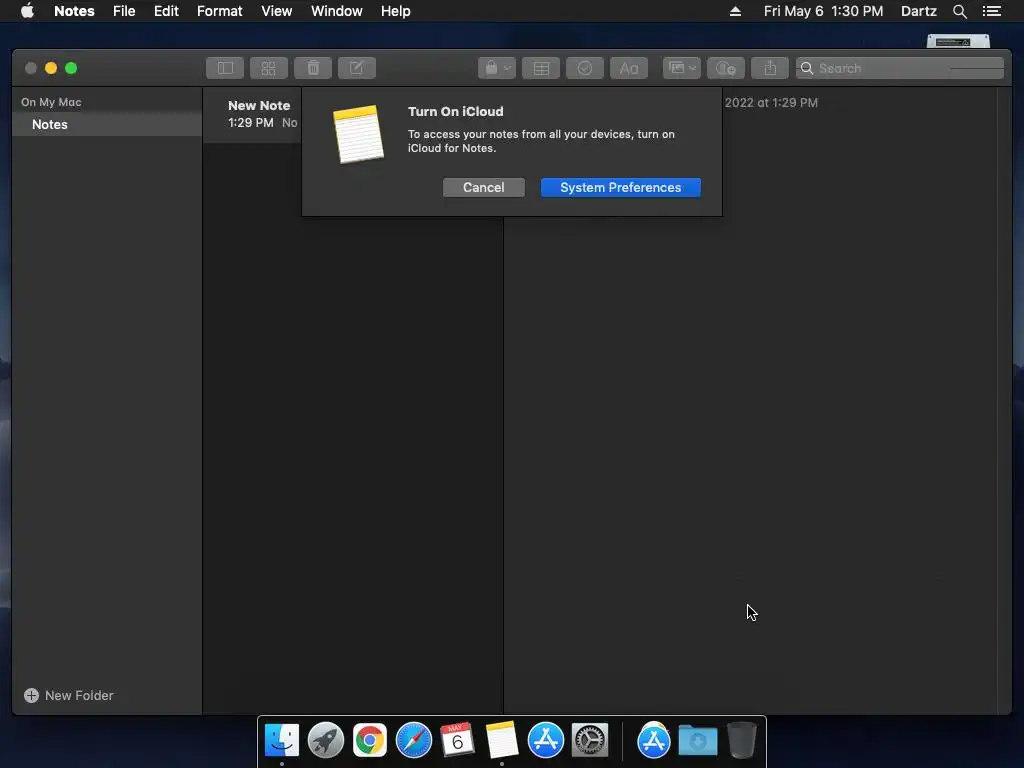
Task: Add a checklist with checkmark icon
Action: pyautogui.click(x=584, y=68)
